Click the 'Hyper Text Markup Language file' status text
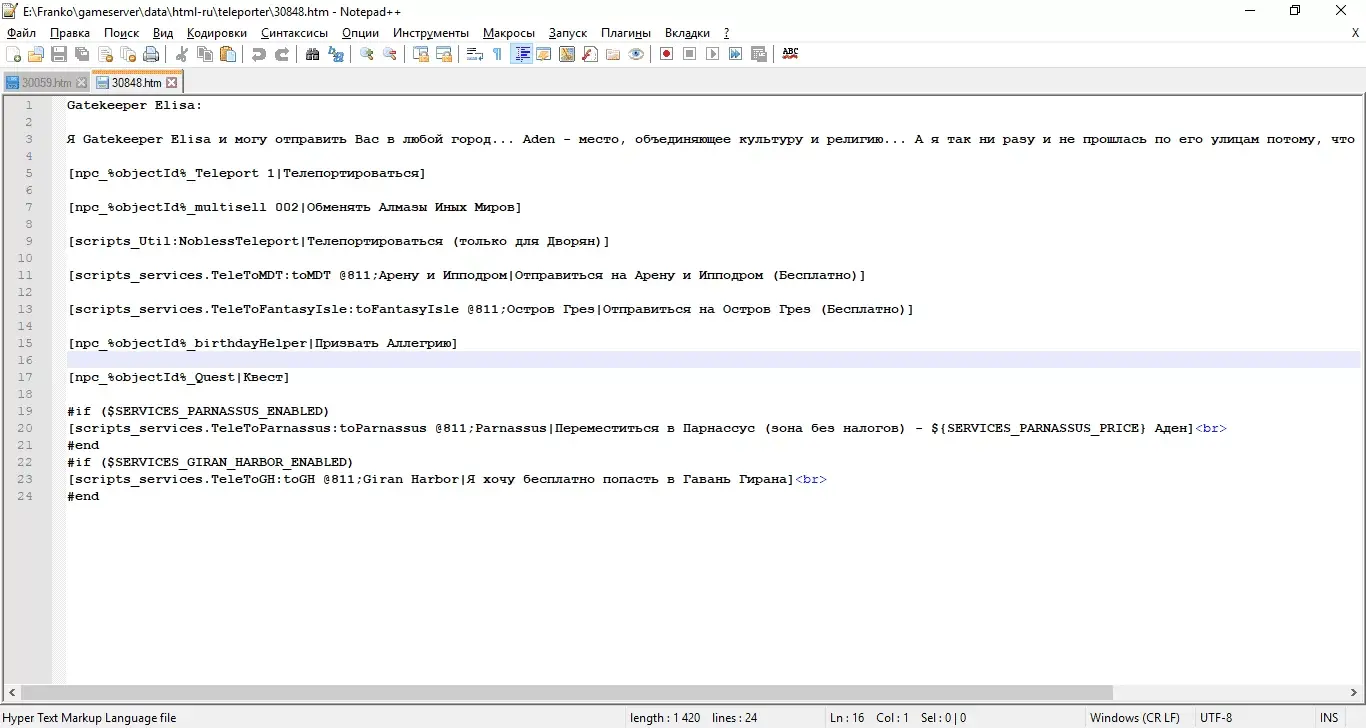 (x=89, y=717)
